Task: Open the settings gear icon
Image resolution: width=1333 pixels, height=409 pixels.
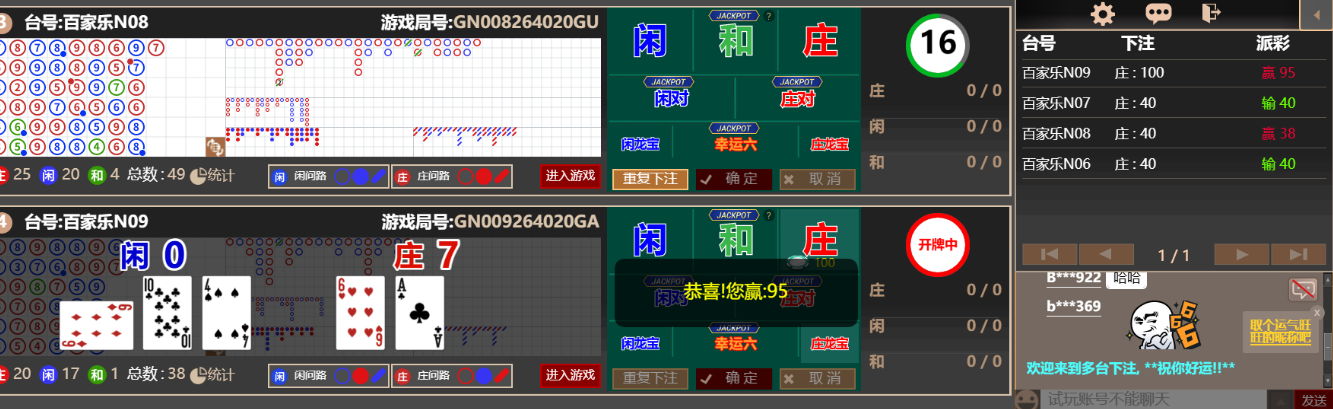Action: (x=1102, y=13)
